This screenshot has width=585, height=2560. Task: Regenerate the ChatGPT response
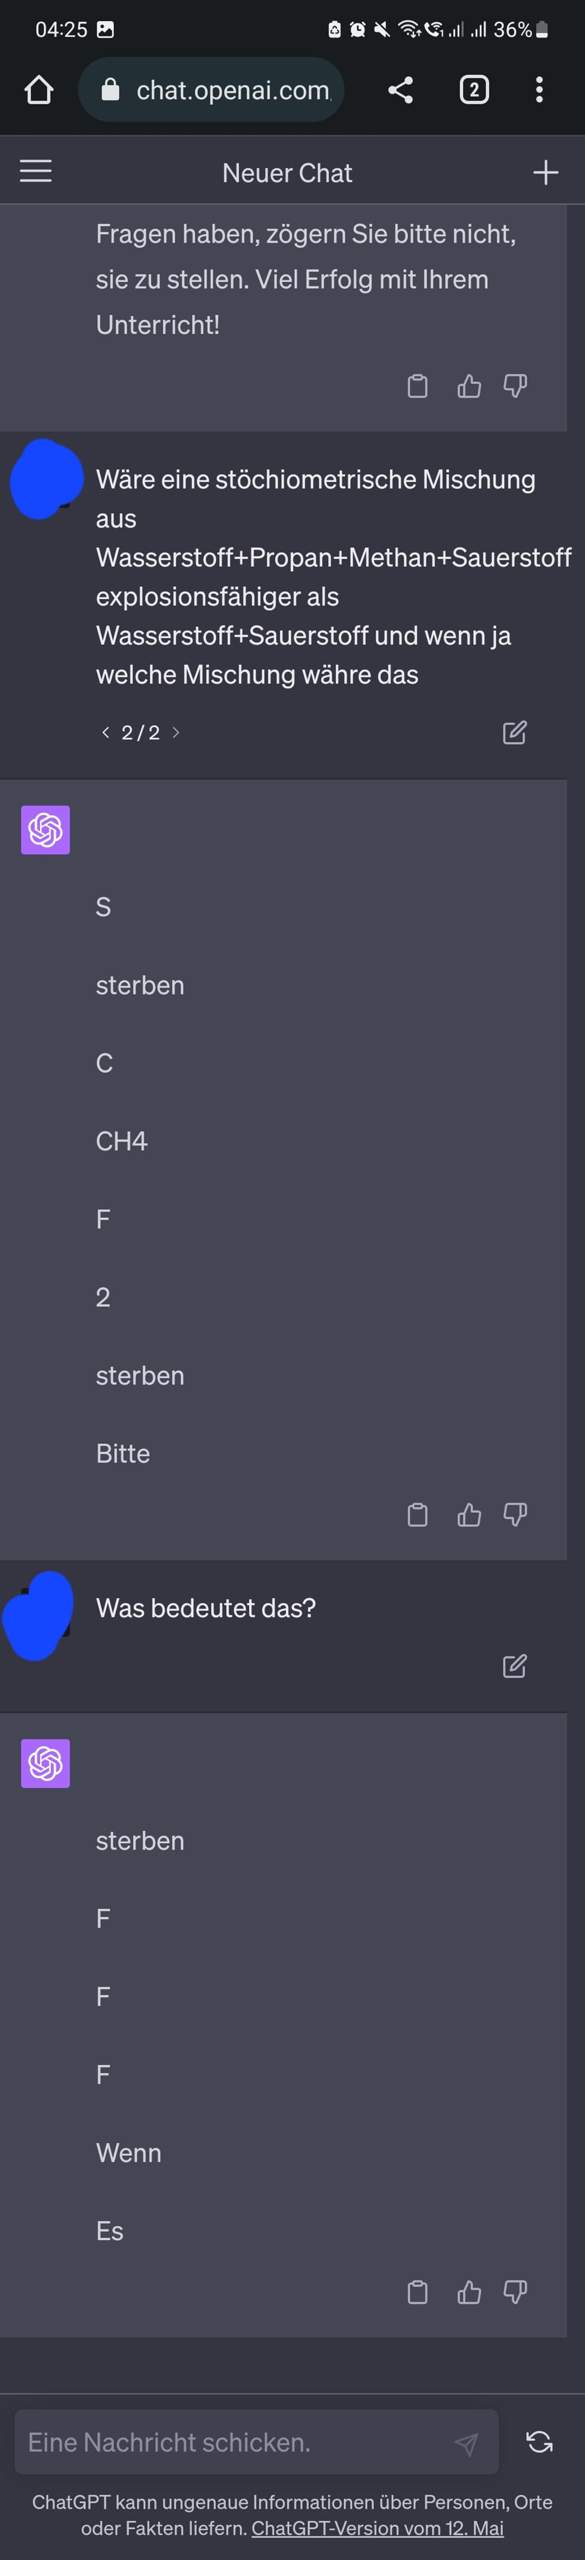pos(538,2442)
